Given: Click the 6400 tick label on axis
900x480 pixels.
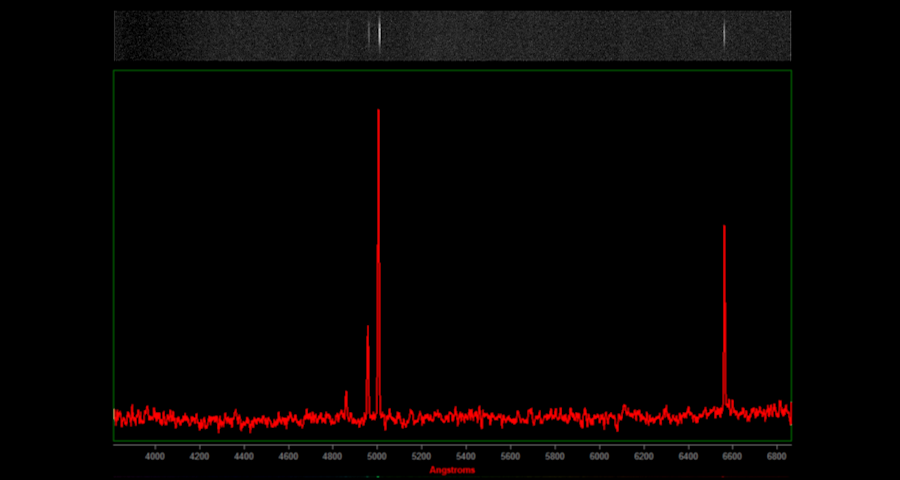Looking at the screenshot, I should point(688,456).
